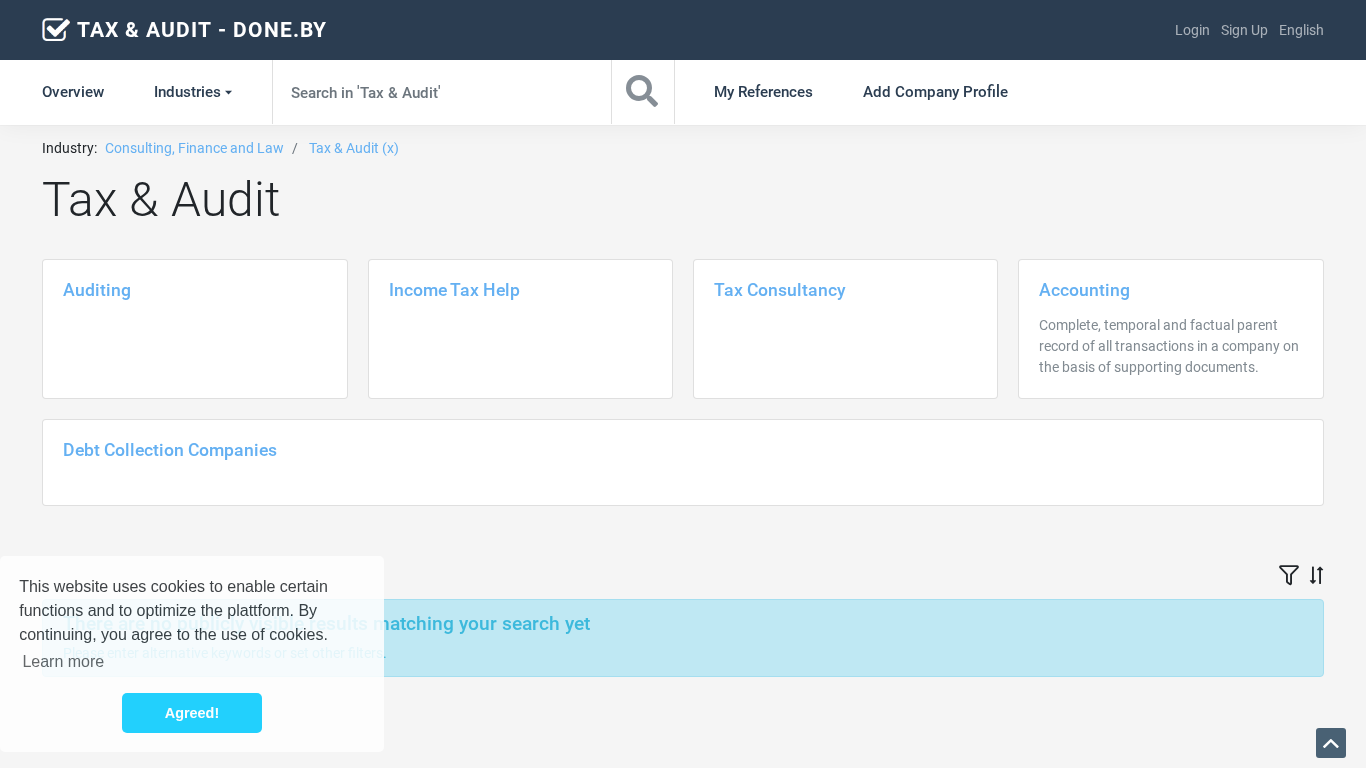
Task: Click the Login link
Action: tap(1192, 30)
